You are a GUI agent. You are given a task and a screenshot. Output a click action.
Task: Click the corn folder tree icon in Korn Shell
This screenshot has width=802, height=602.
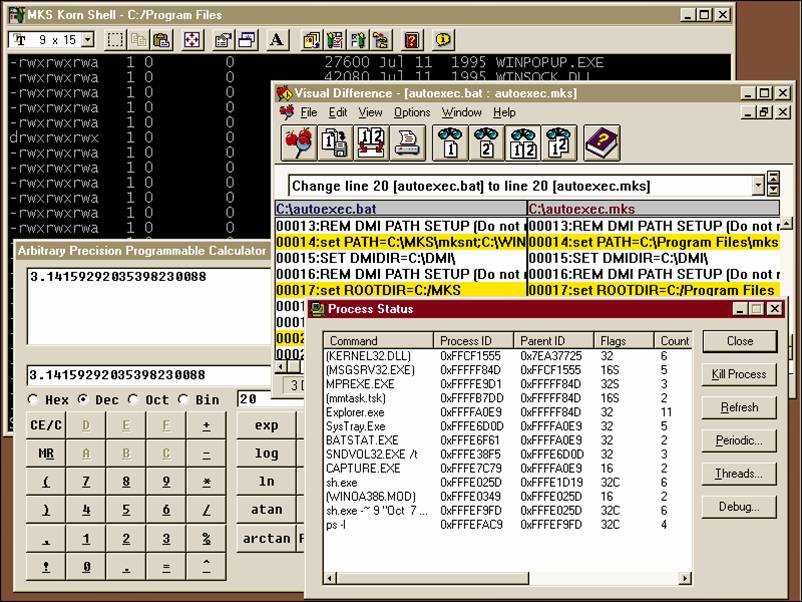(x=382, y=40)
